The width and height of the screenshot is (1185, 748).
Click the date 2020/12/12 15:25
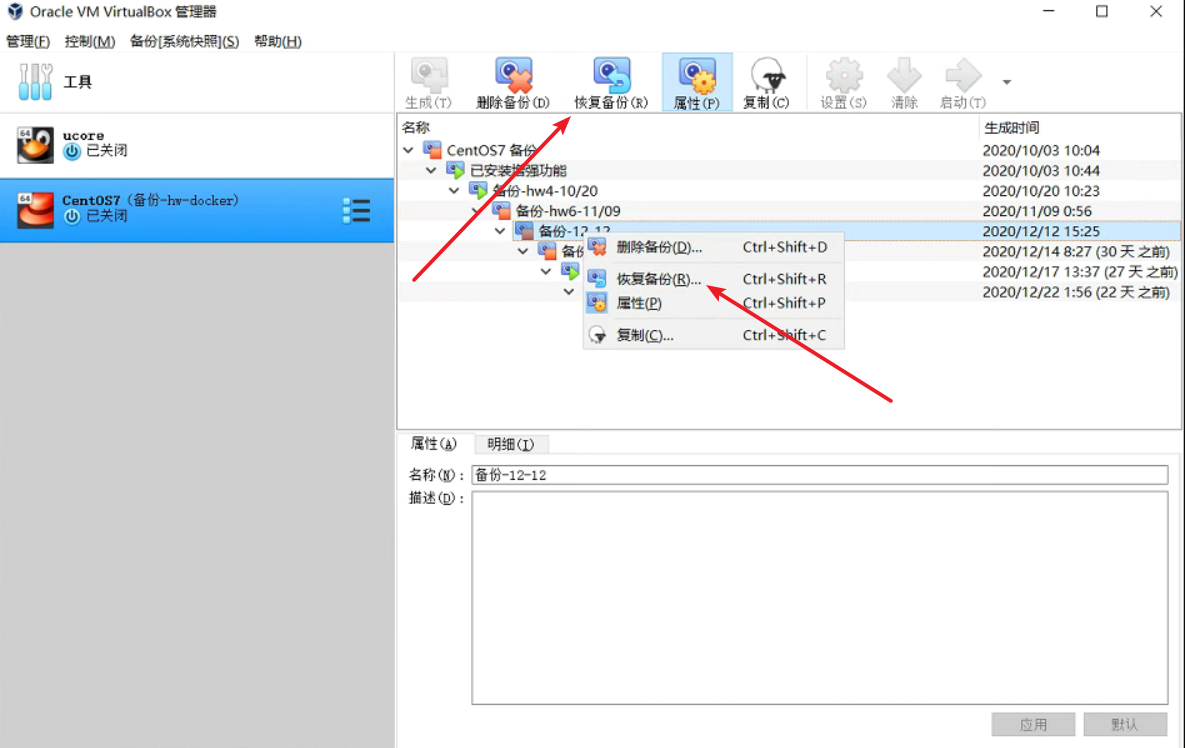pyautogui.click(x=1041, y=231)
